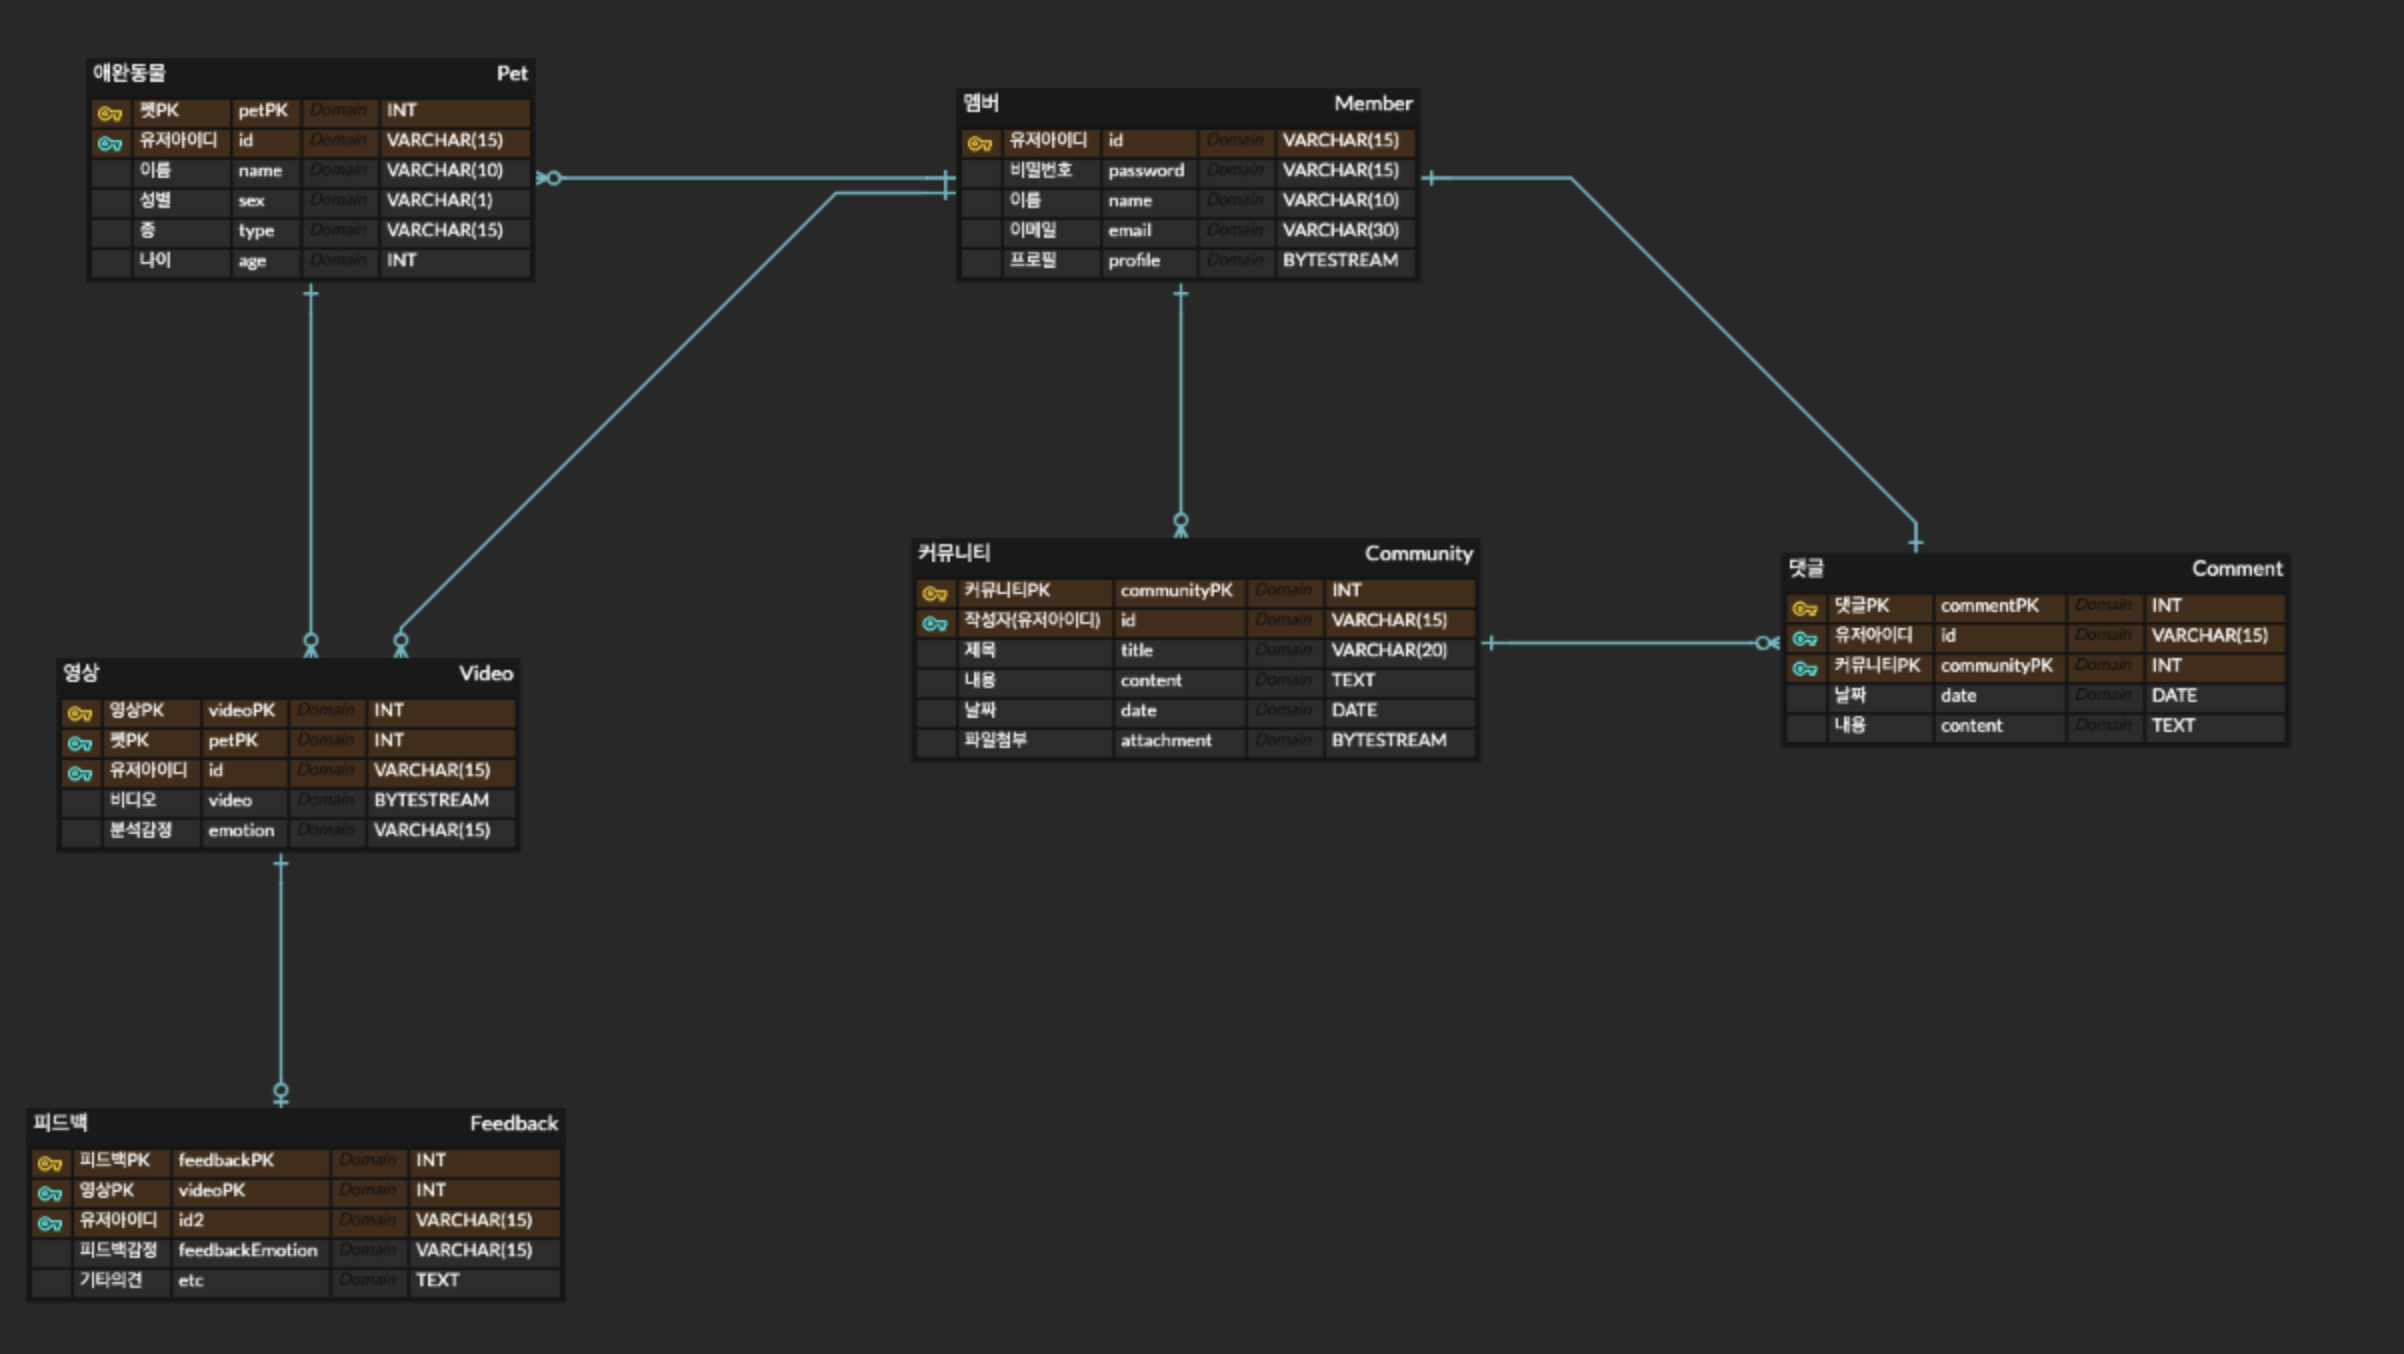This screenshot has width=2404, height=1354.
Task: Click the blue key icon beside Video's petPK
Action: [x=80, y=743]
